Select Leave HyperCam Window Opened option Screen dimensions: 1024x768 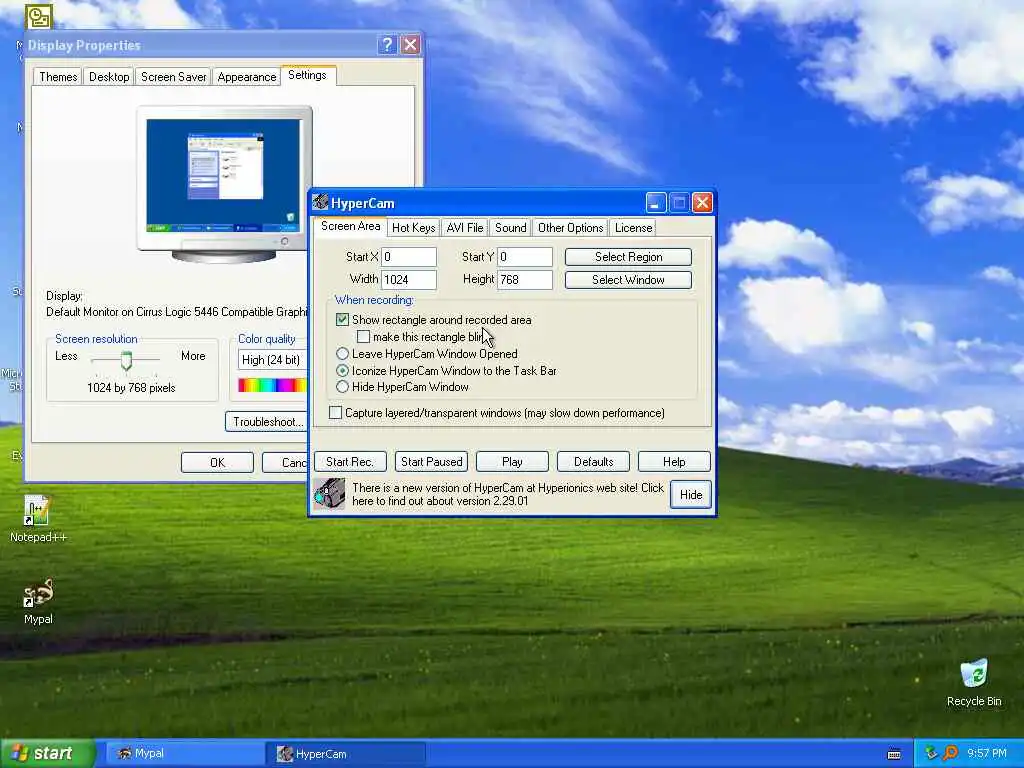tap(342, 353)
